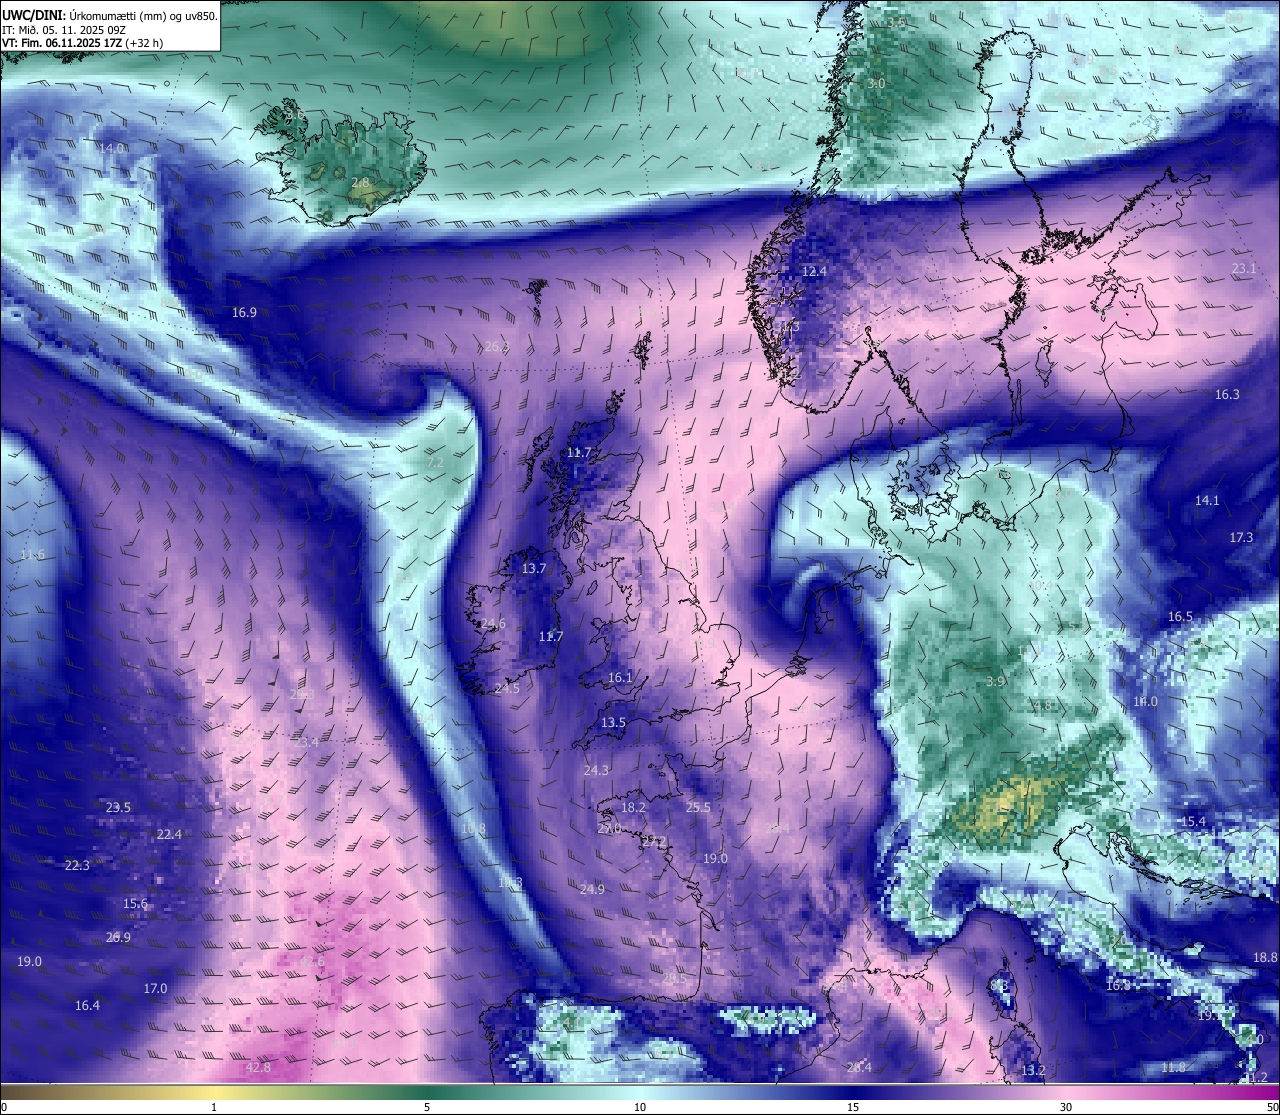Click the 42.8 value at bottom left

pos(258,1068)
